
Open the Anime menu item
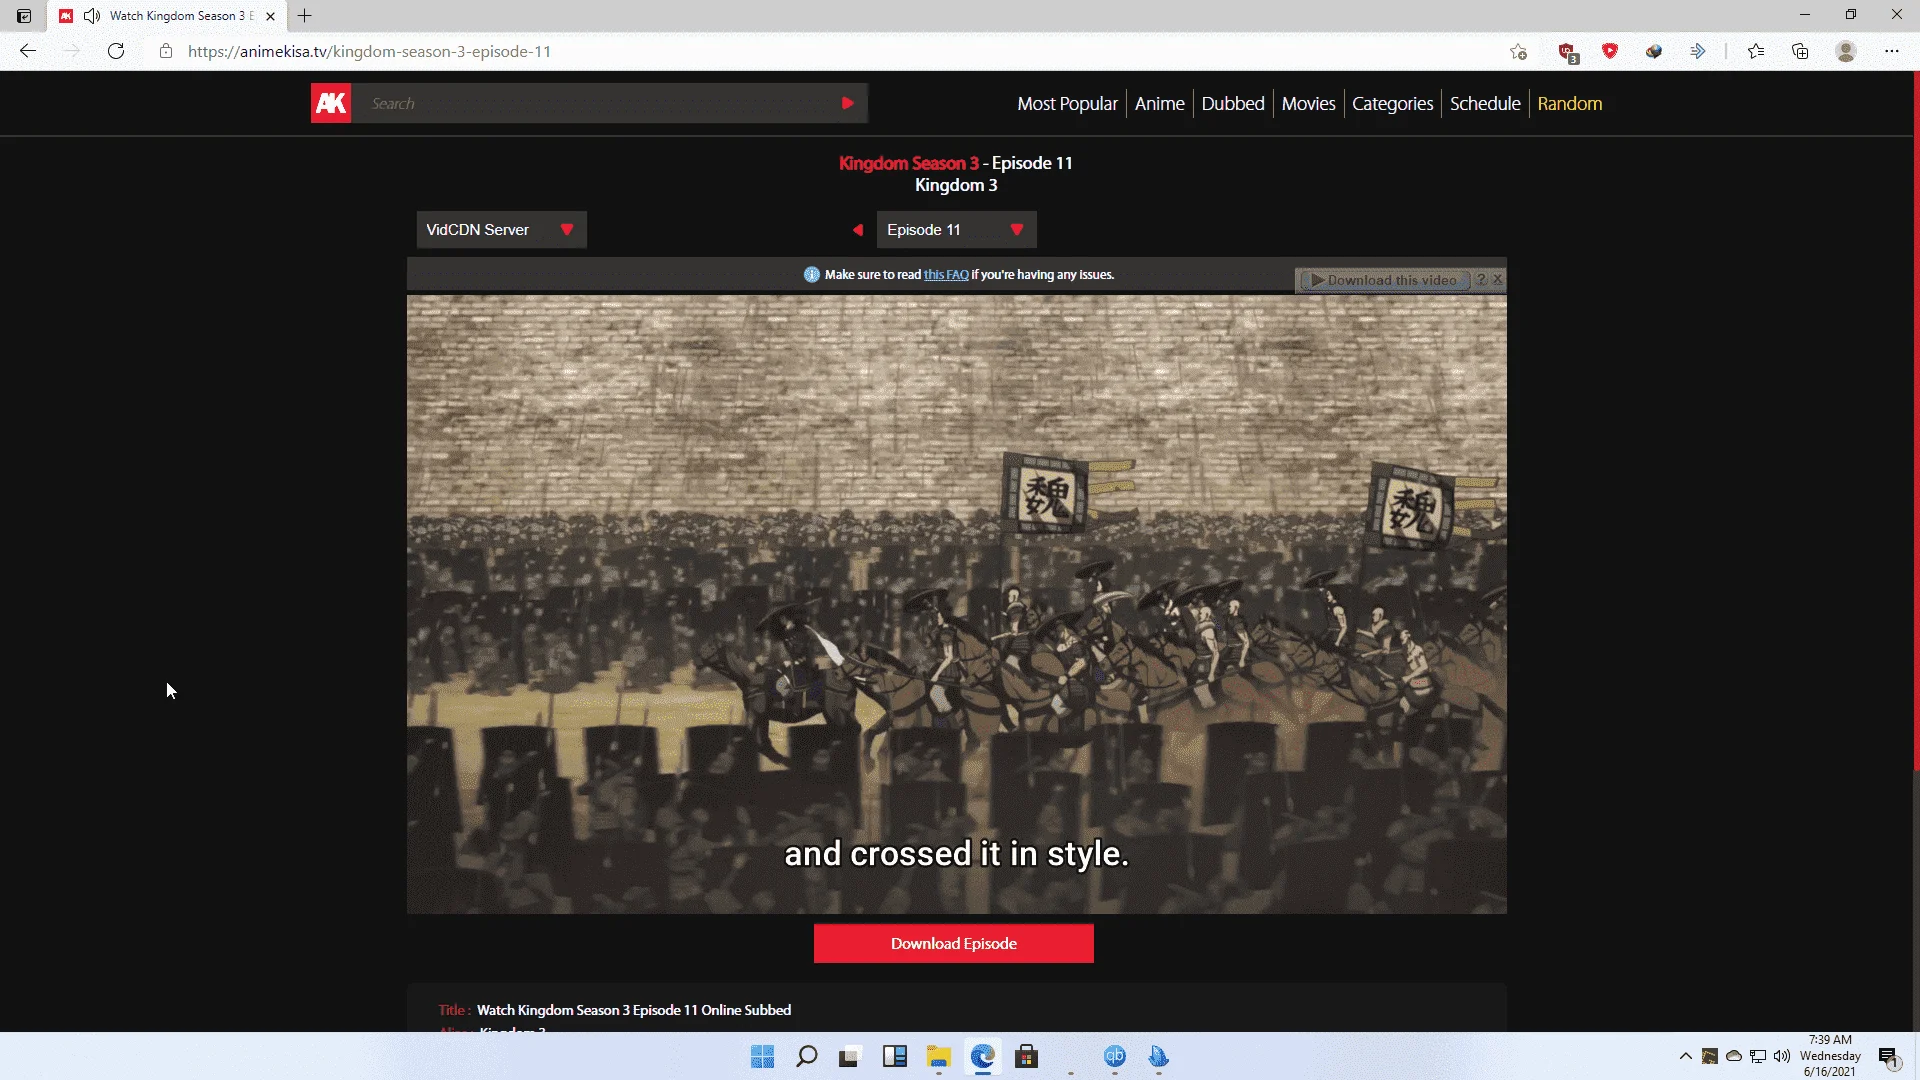coord(1159,103)
